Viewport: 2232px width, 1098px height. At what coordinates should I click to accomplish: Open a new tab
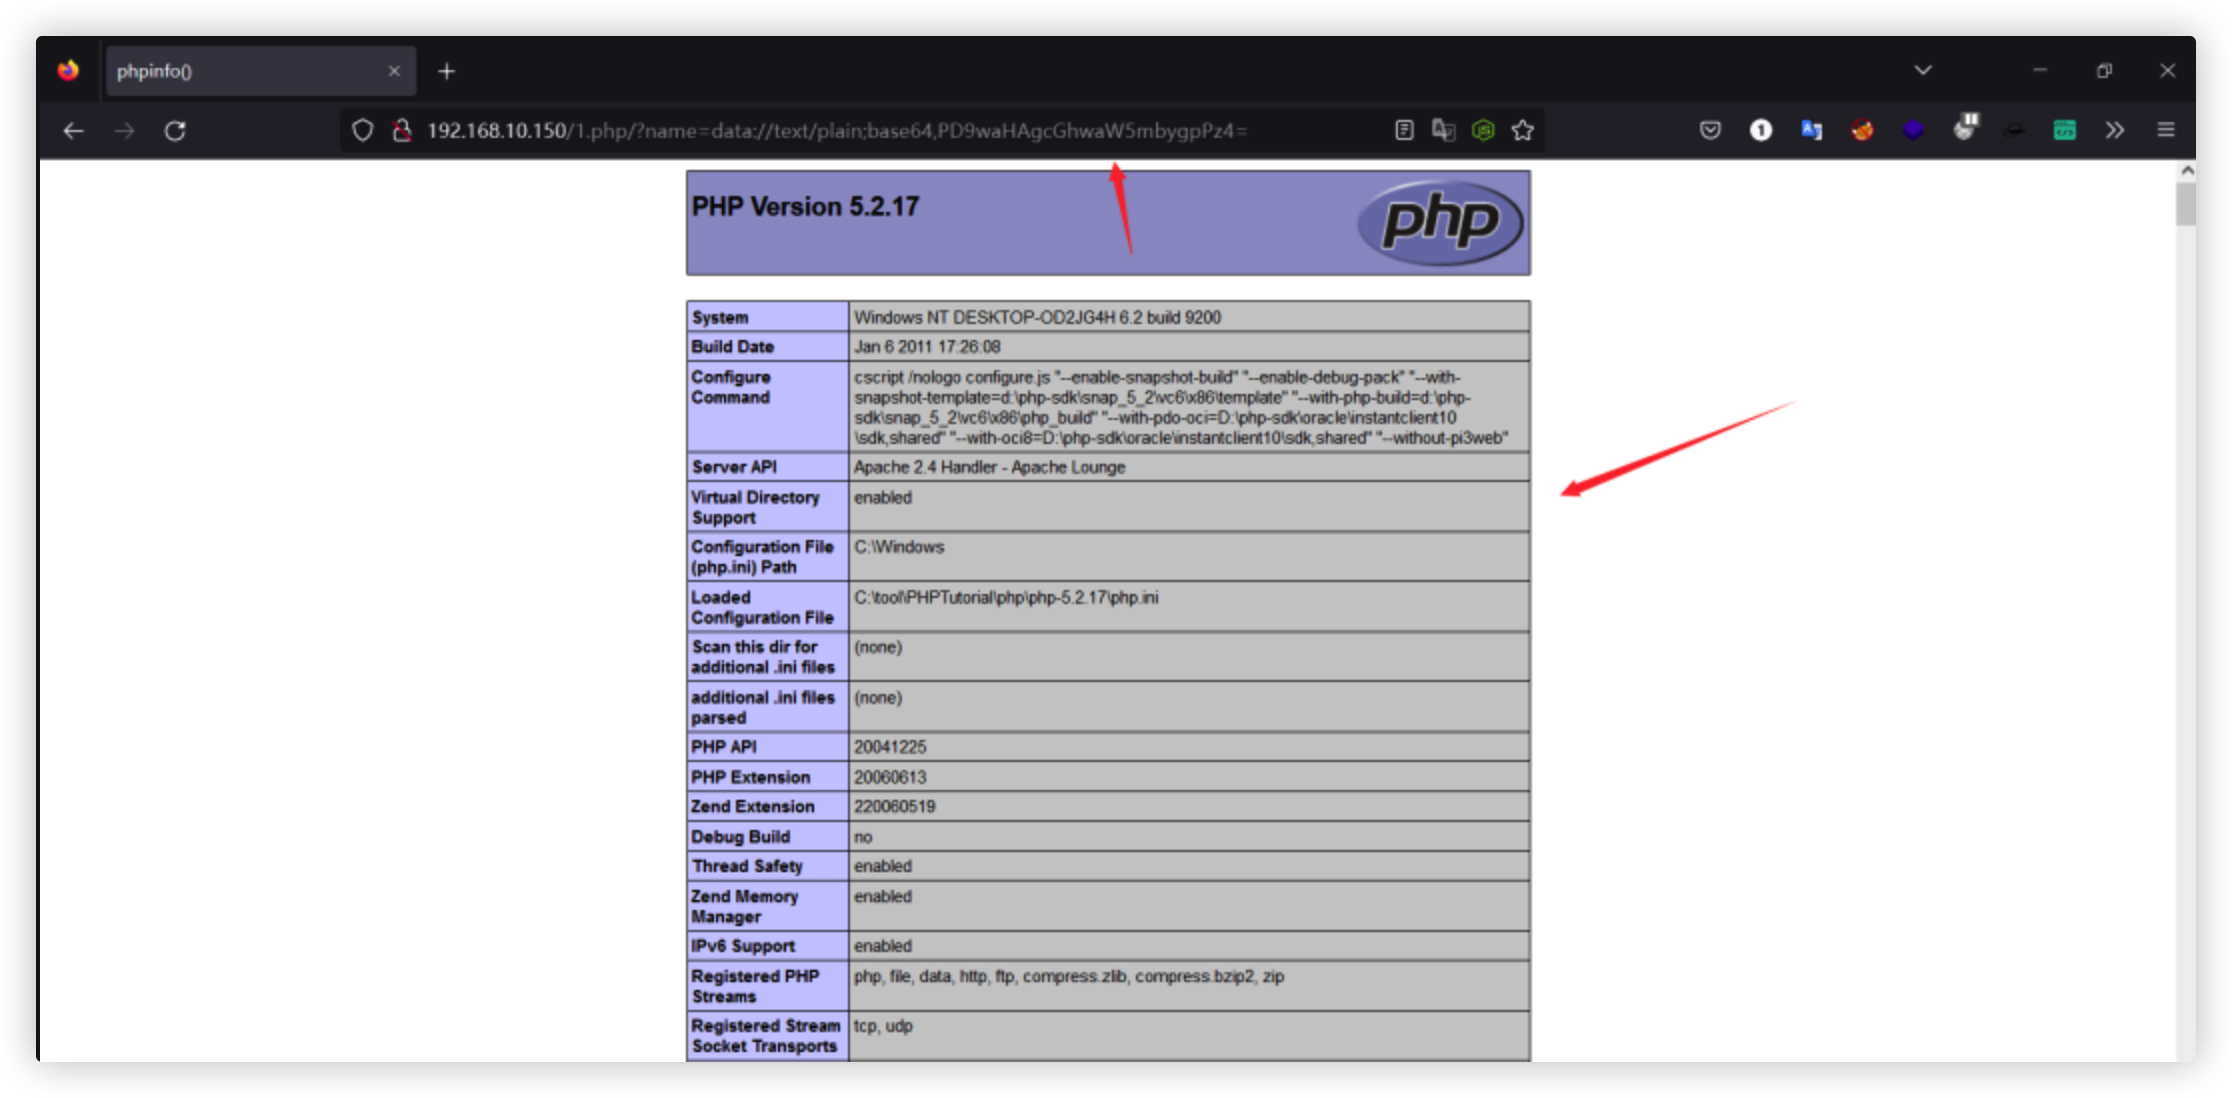click(446, 71)
